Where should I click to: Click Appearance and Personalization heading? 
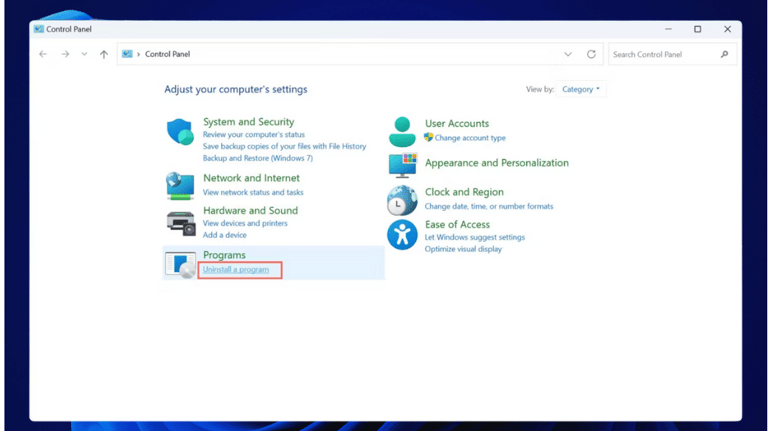(497, 163)
